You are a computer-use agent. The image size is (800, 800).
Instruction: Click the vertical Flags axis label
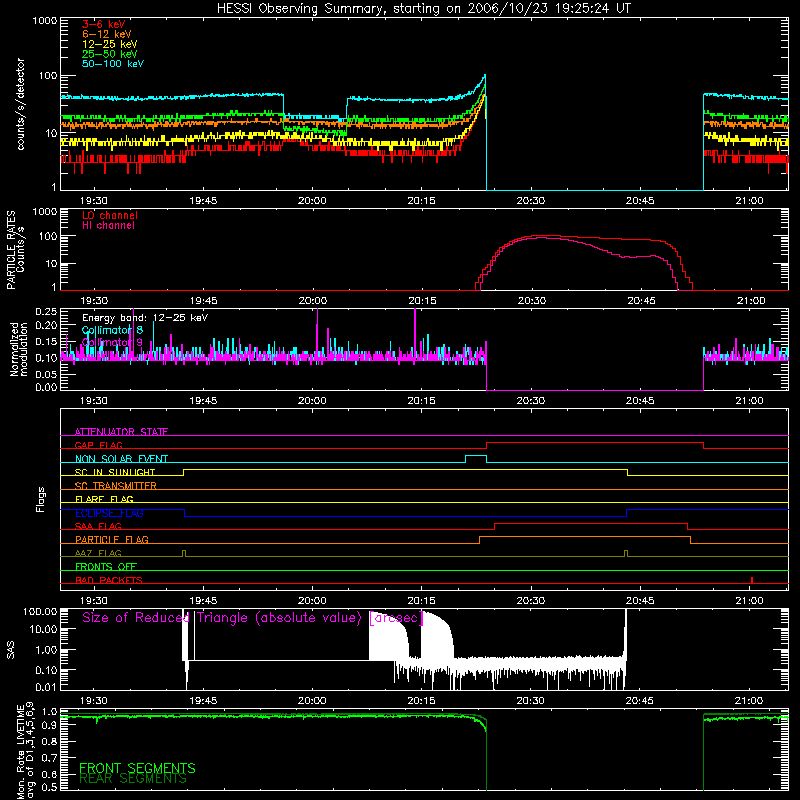click(40, 499)
